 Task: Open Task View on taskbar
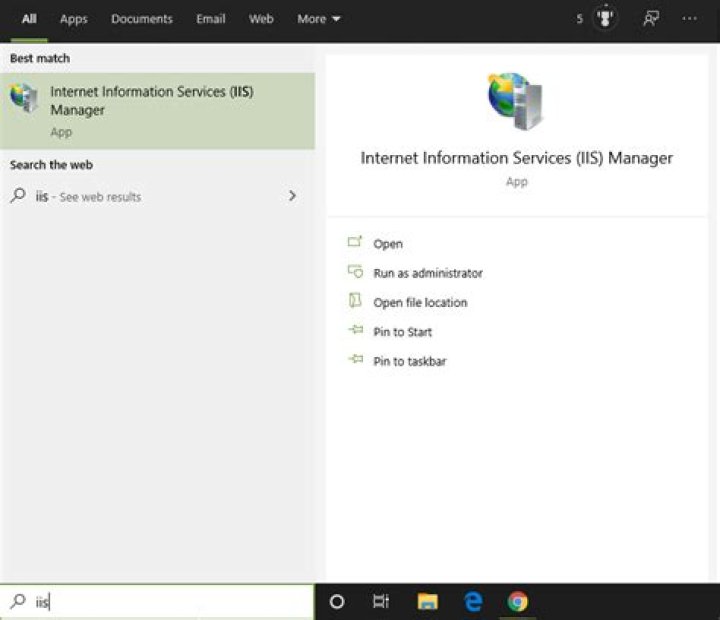pos(381,601)
